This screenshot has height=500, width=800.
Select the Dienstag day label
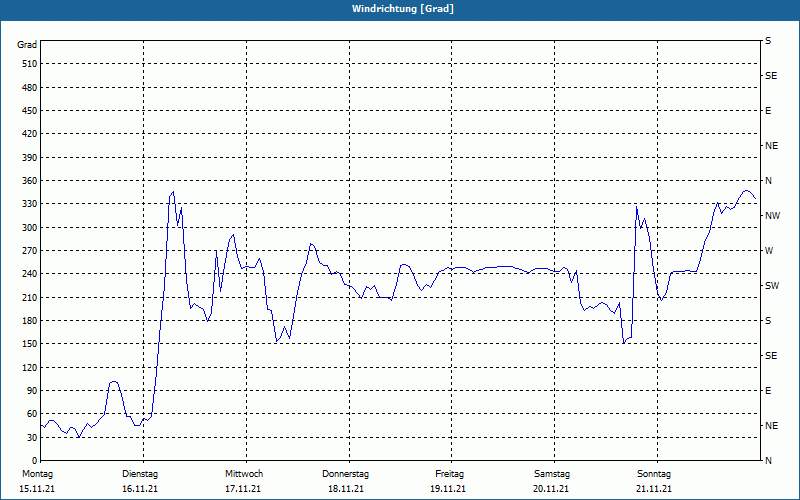tap(140, 474)
